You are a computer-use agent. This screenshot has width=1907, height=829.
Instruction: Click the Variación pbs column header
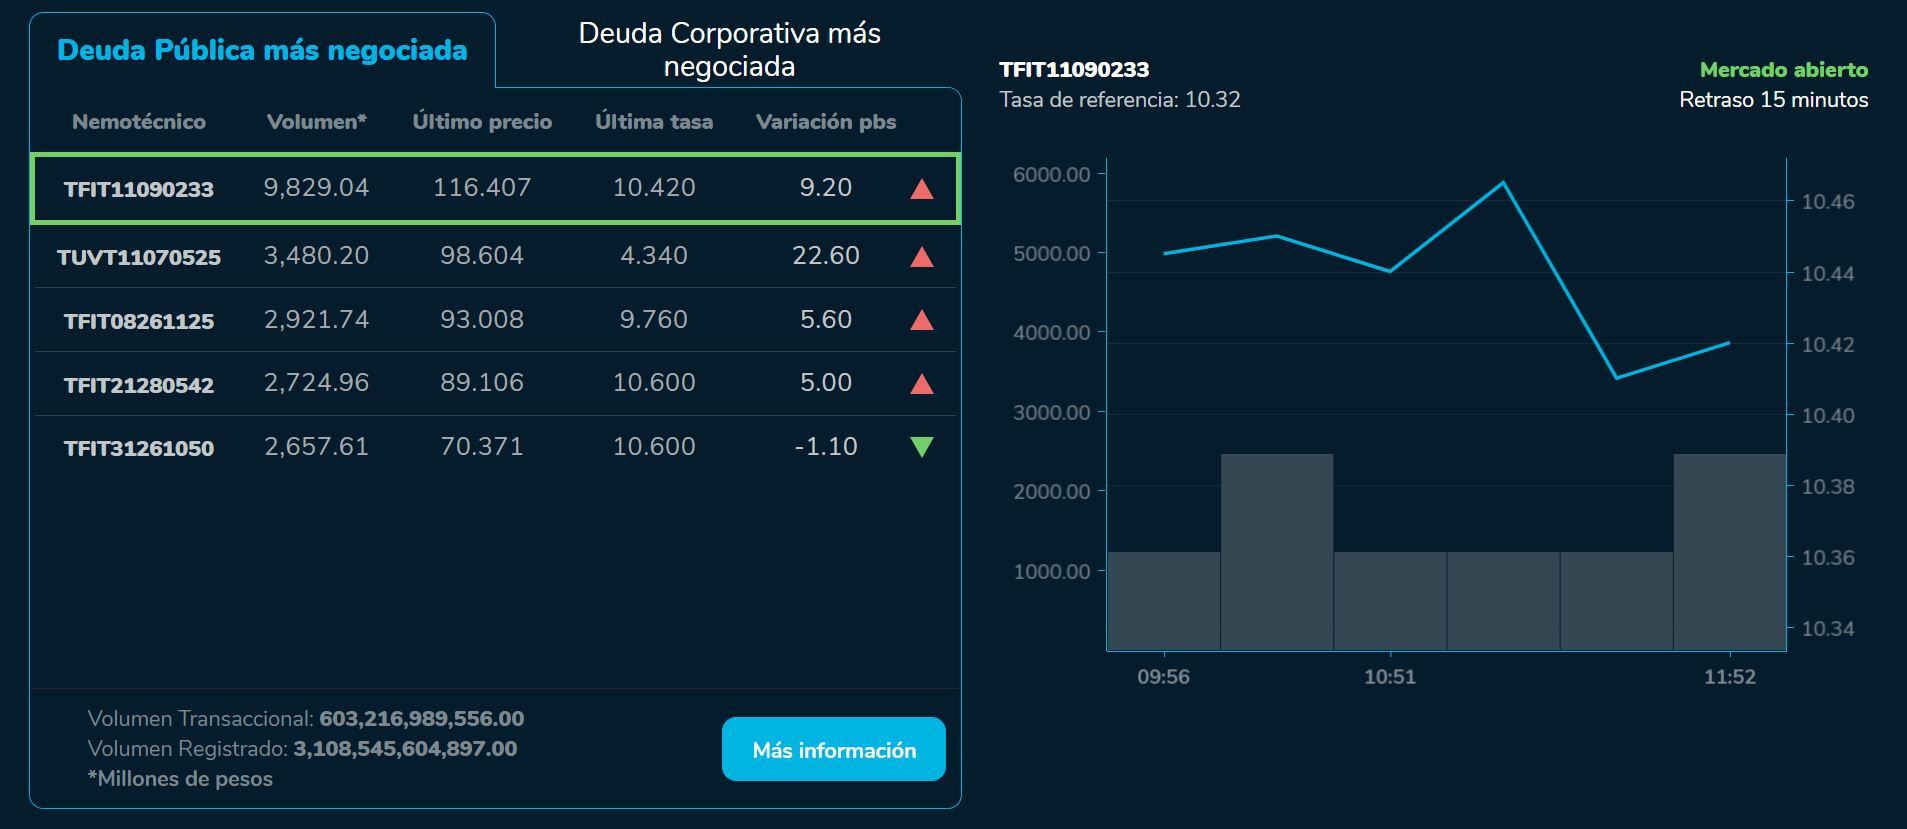(x=826, y=122)
